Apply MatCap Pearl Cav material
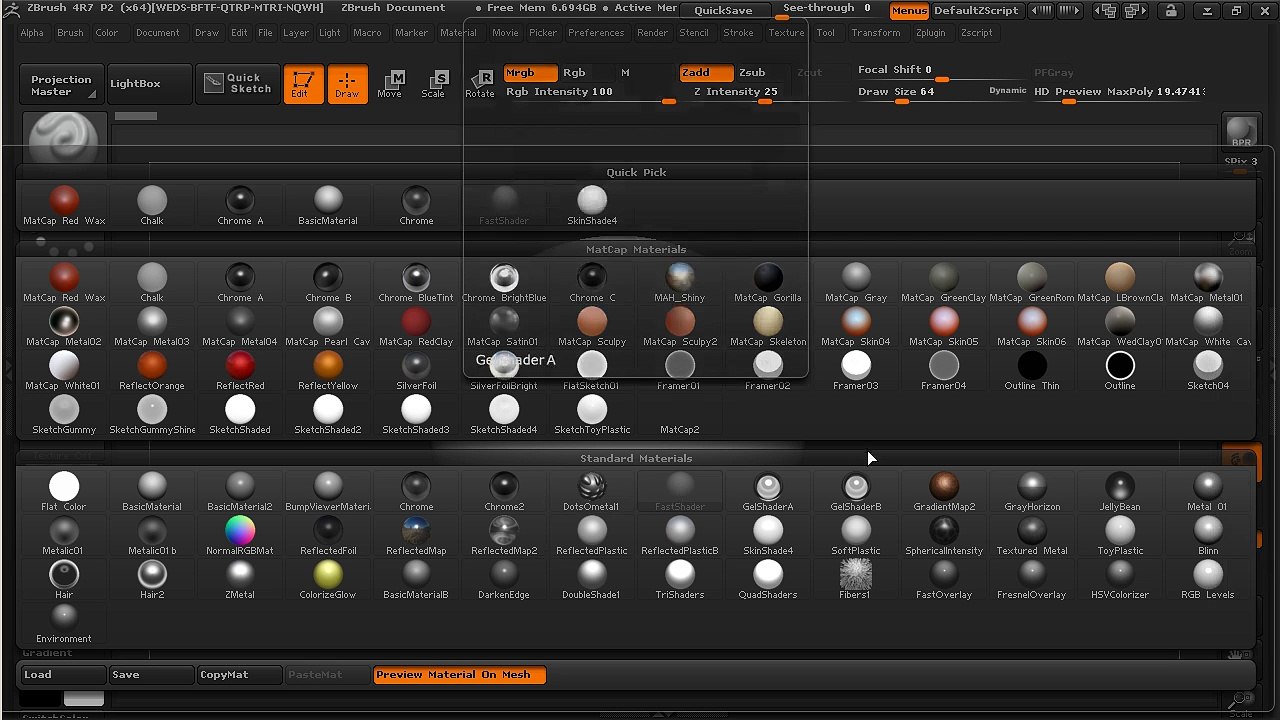Image resolution: width=1280 pixels, height=720 pixels. pos(328,327)
